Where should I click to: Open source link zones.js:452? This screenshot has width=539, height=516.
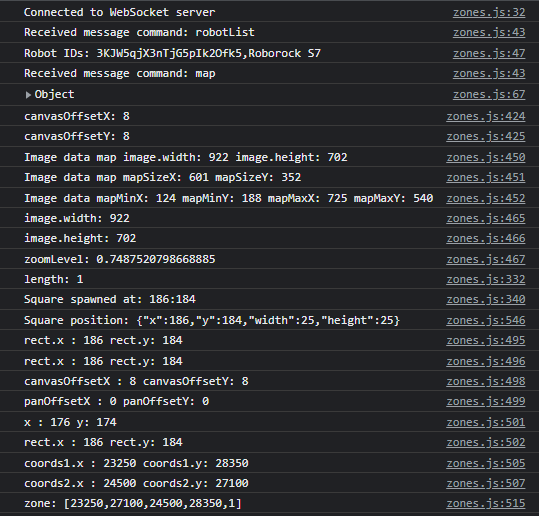point(486,198)
